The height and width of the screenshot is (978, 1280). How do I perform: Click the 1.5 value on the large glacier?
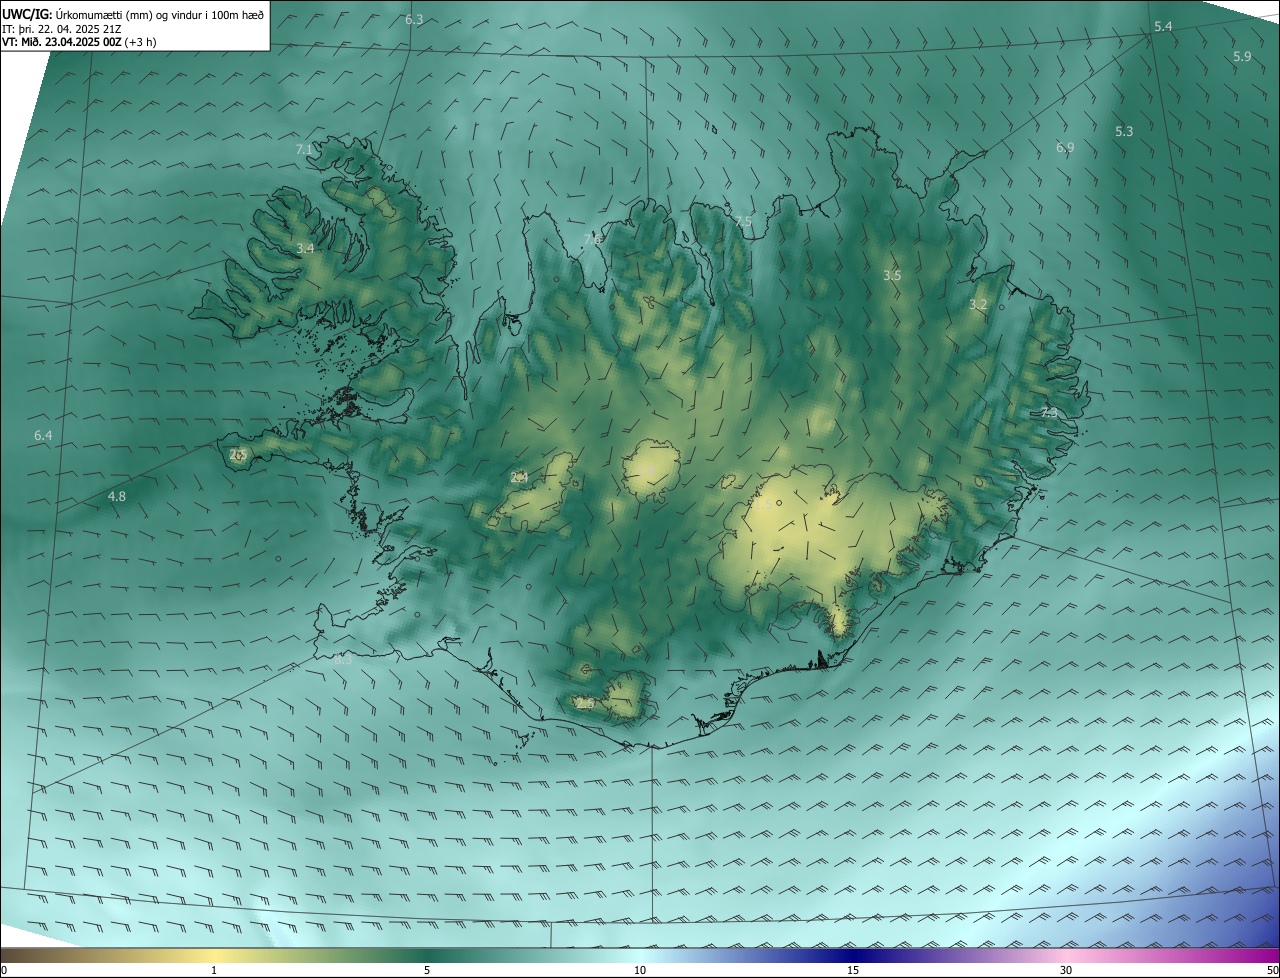[762, 506]
